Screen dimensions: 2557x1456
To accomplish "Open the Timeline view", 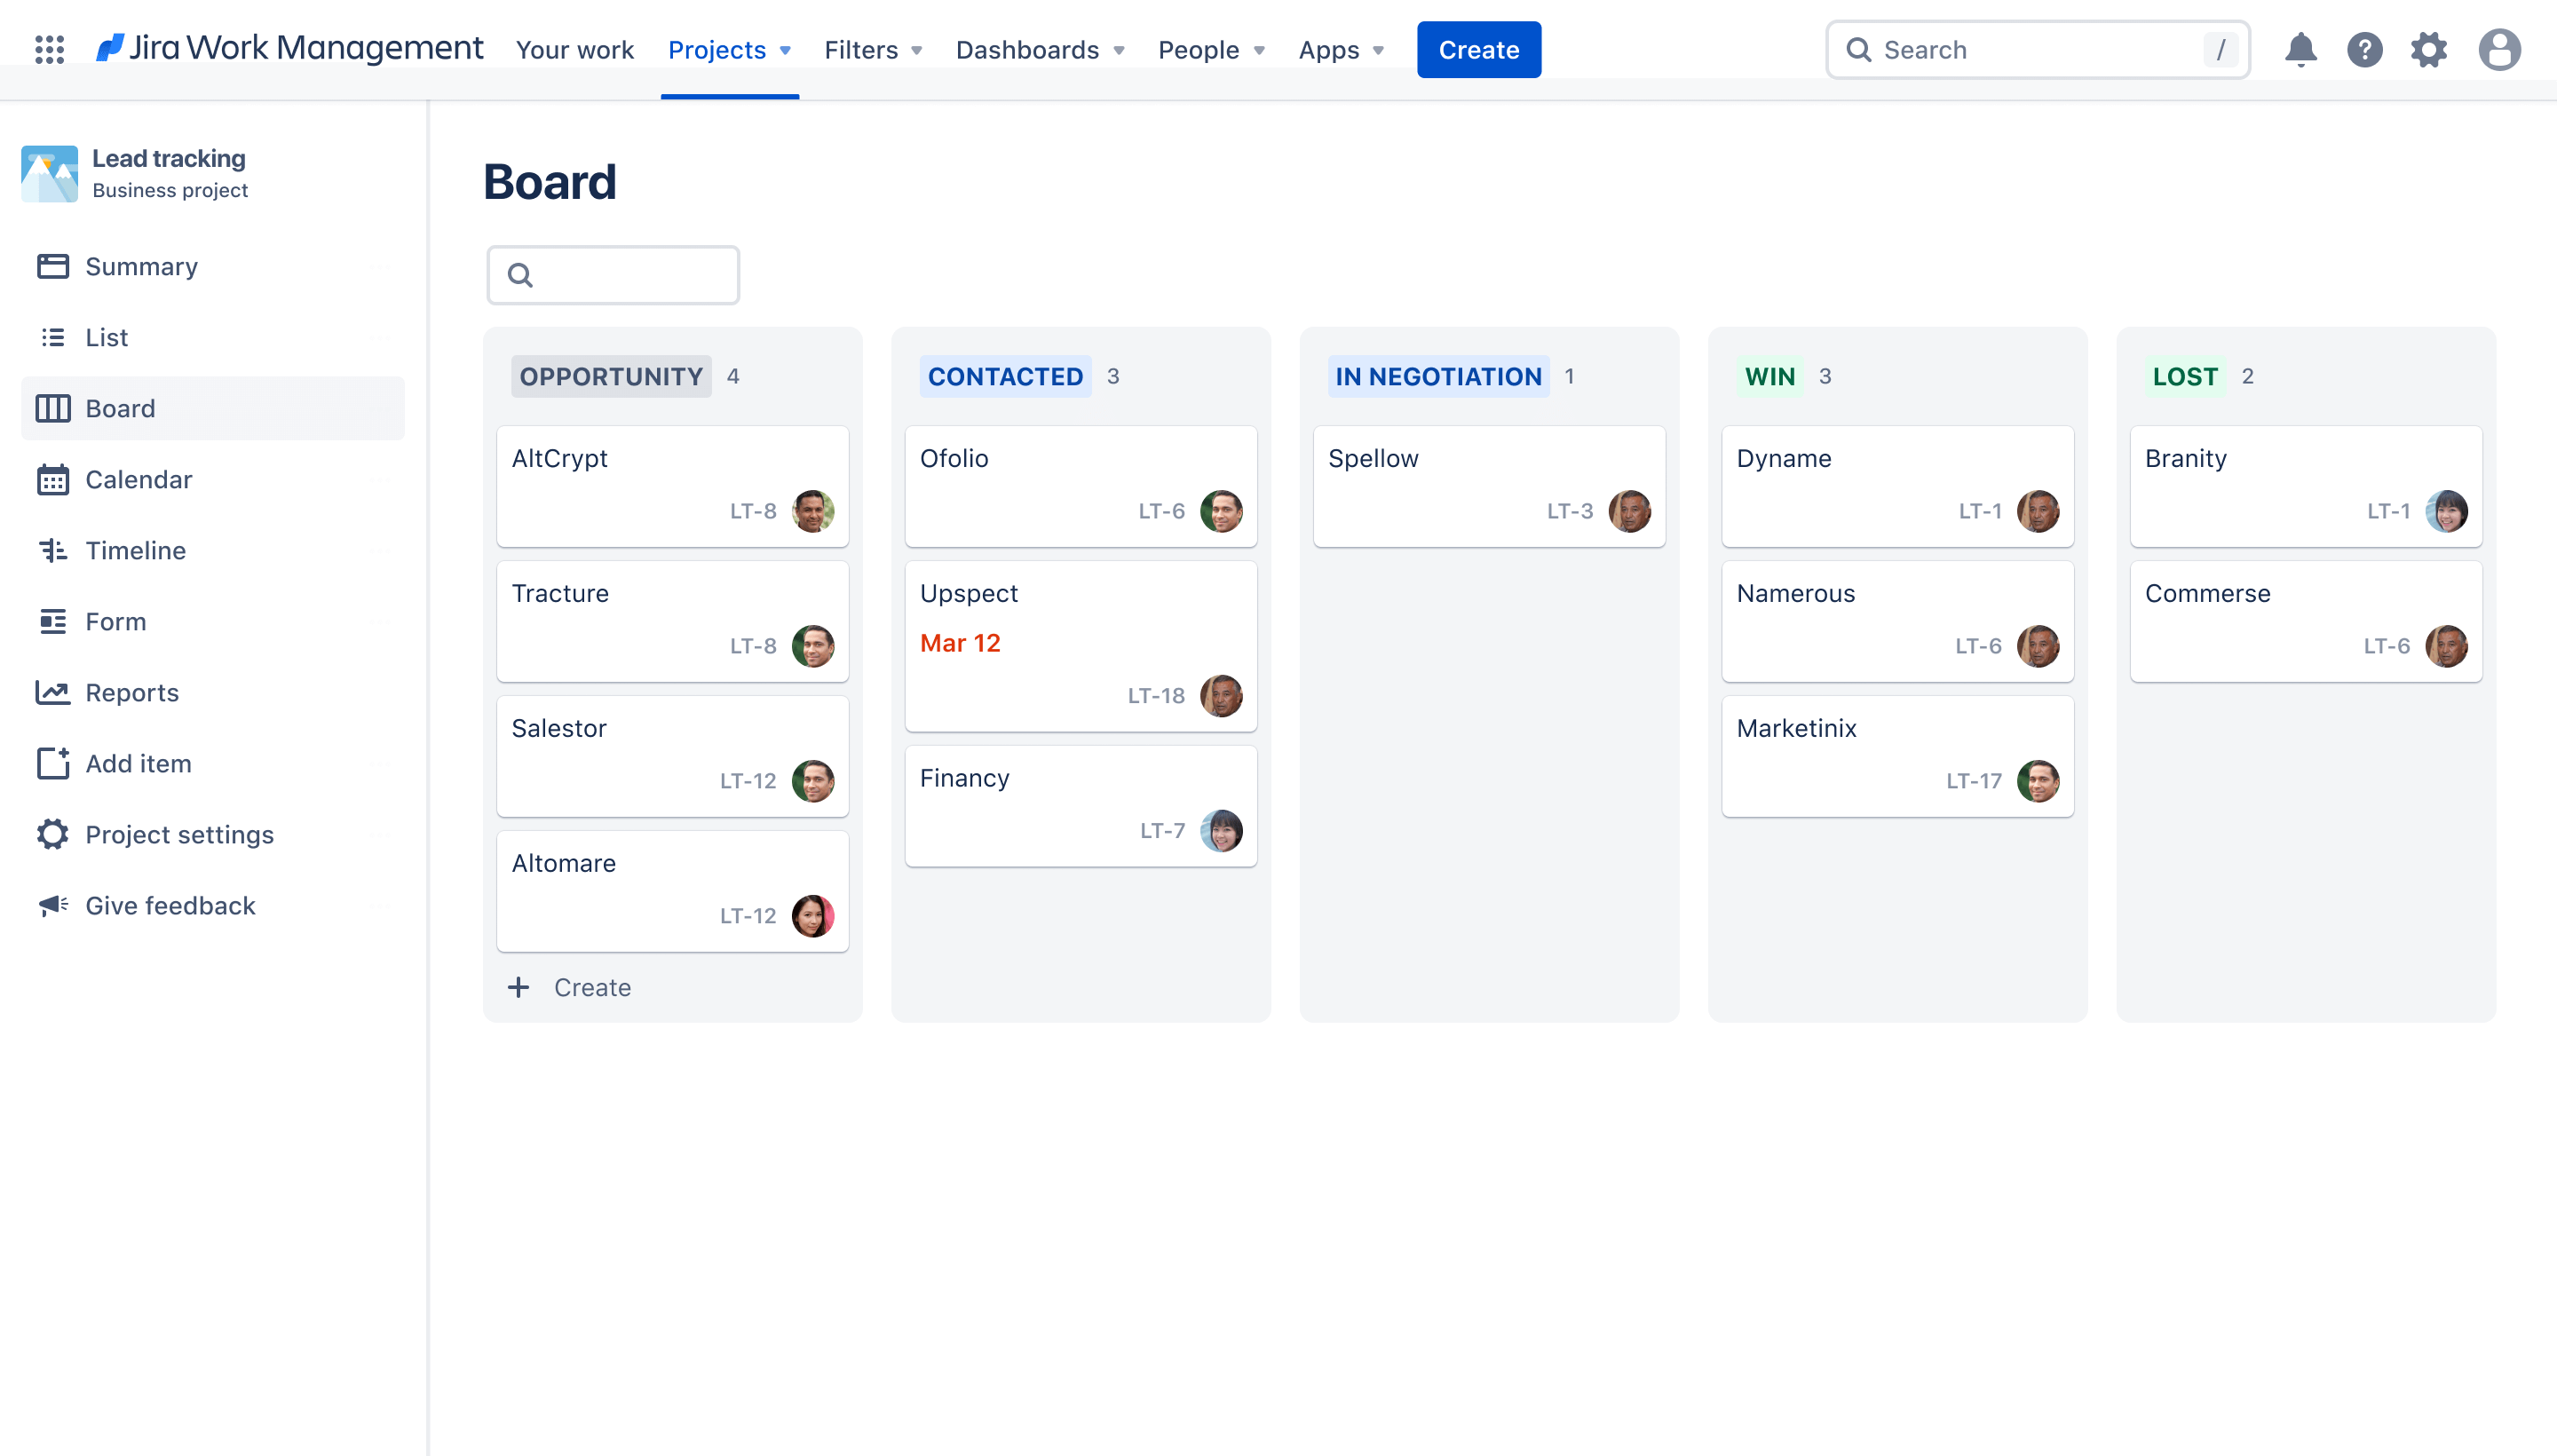I will coord(135,550).
